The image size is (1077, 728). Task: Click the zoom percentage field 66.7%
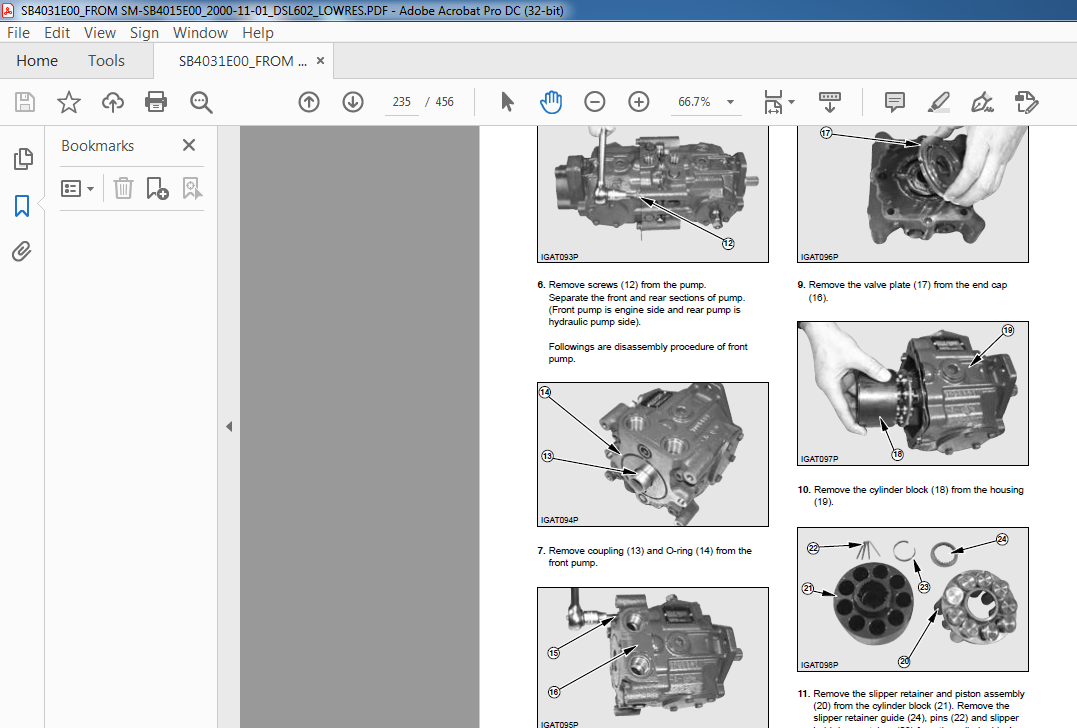pyautogui.click(x=694, y=102)
